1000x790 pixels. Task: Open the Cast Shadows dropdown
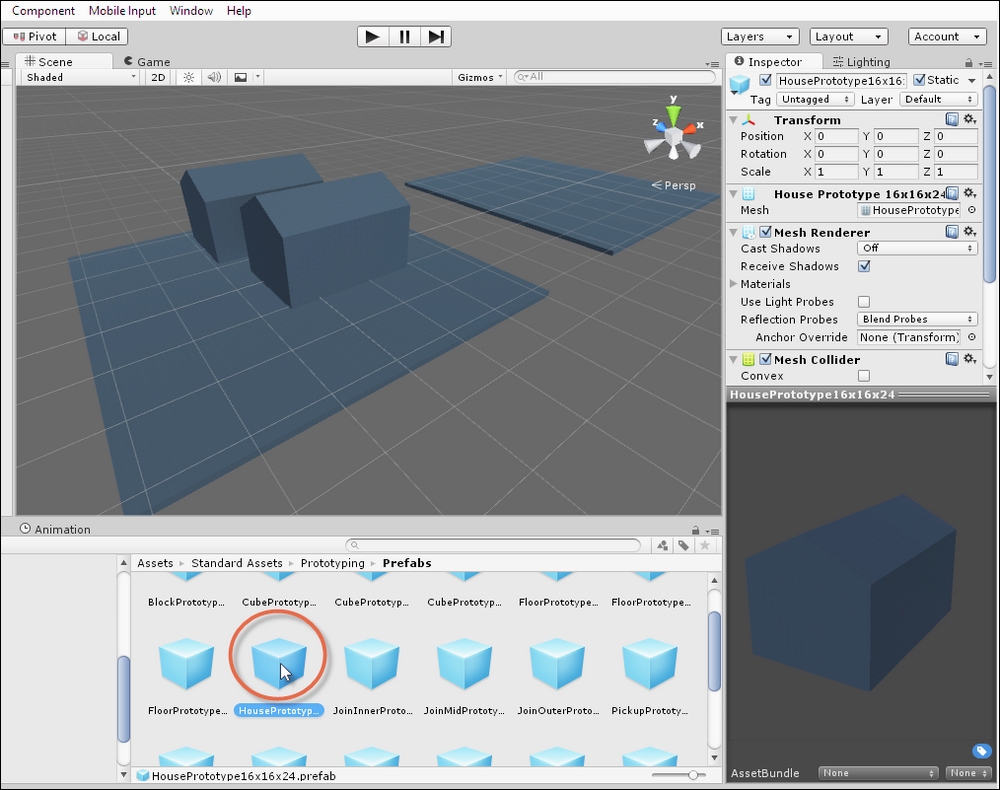click(917, 248)
